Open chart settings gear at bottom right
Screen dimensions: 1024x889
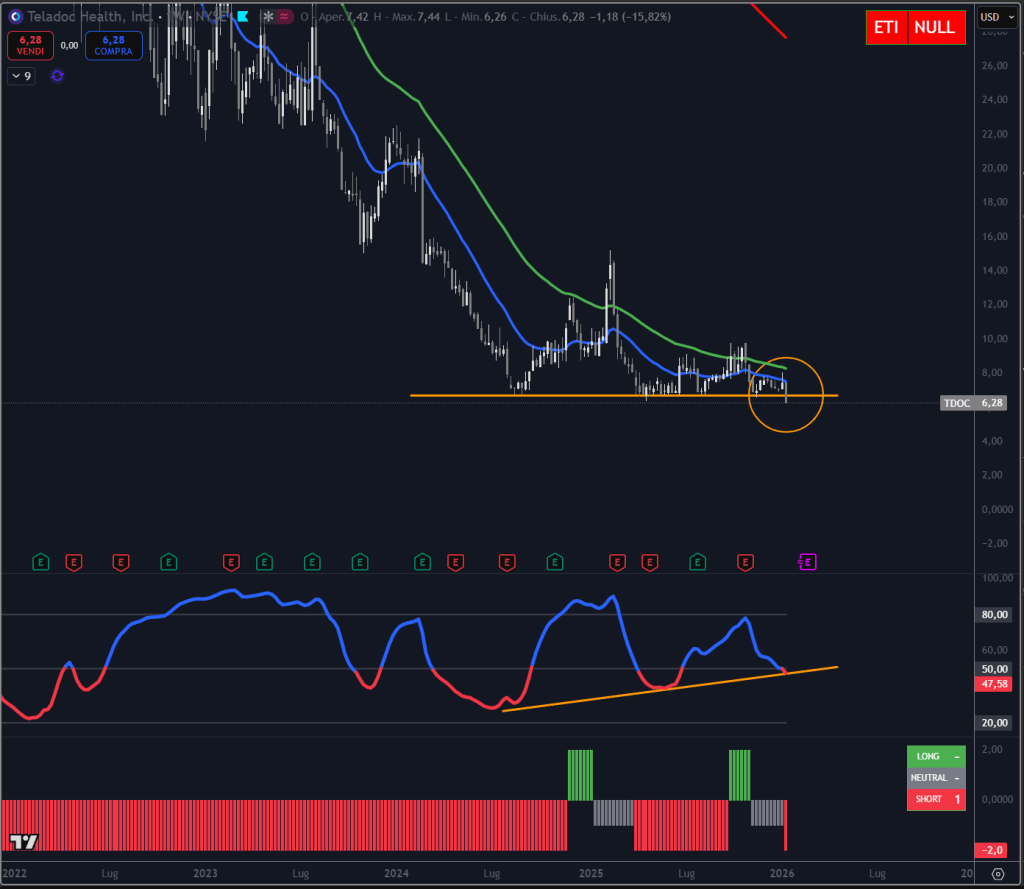click(997, 874)
